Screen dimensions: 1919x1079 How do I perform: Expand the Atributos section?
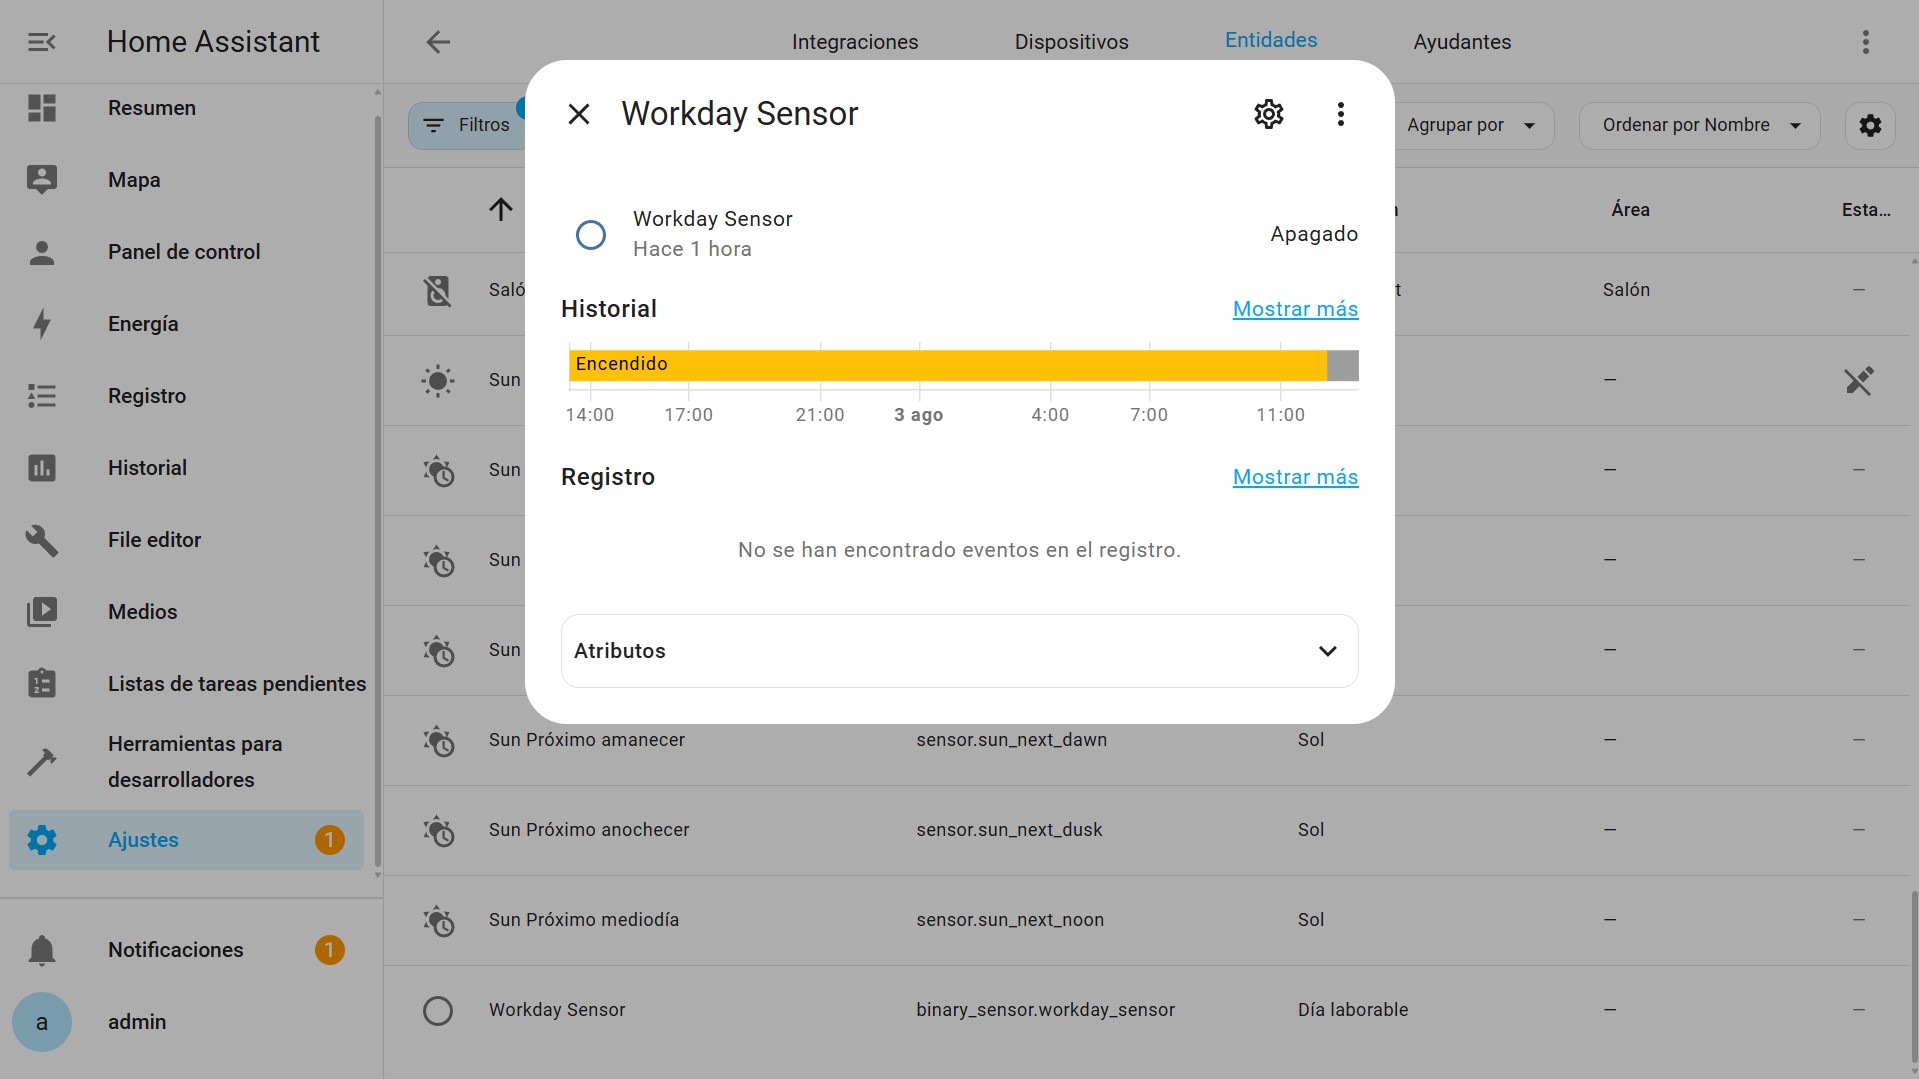(x=959, y=651)
